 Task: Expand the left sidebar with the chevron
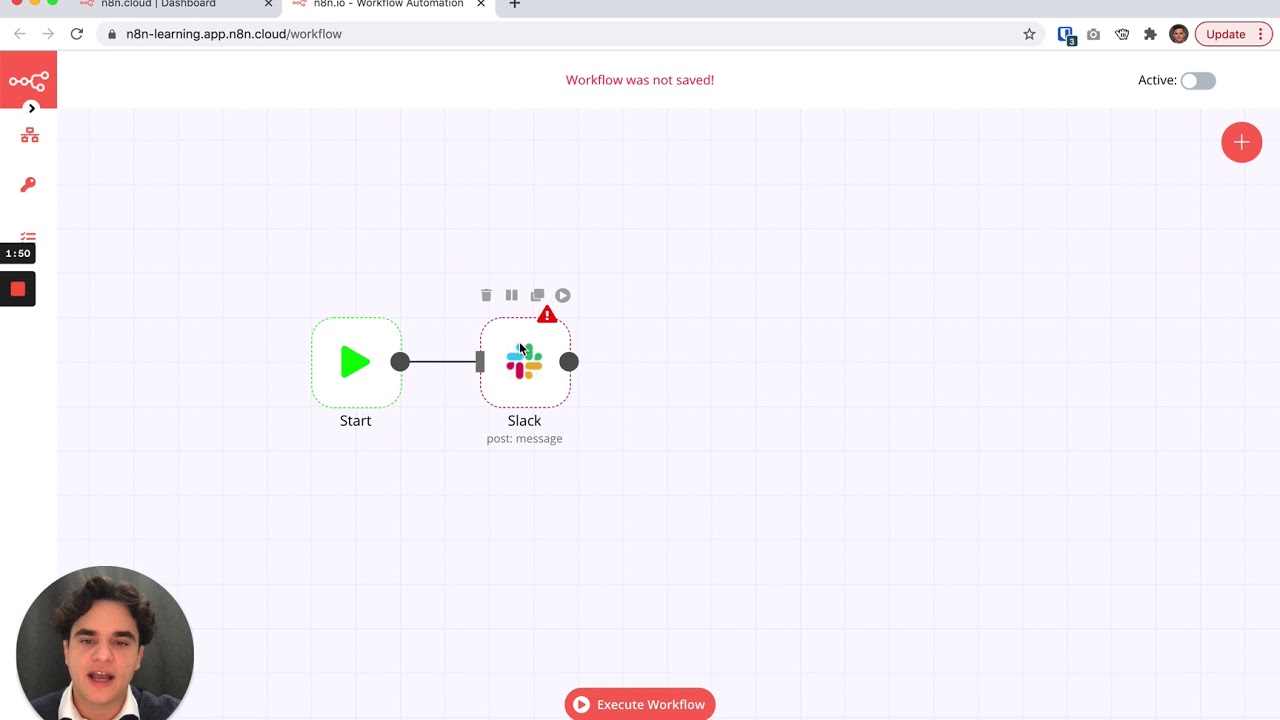tap(31, 107)
